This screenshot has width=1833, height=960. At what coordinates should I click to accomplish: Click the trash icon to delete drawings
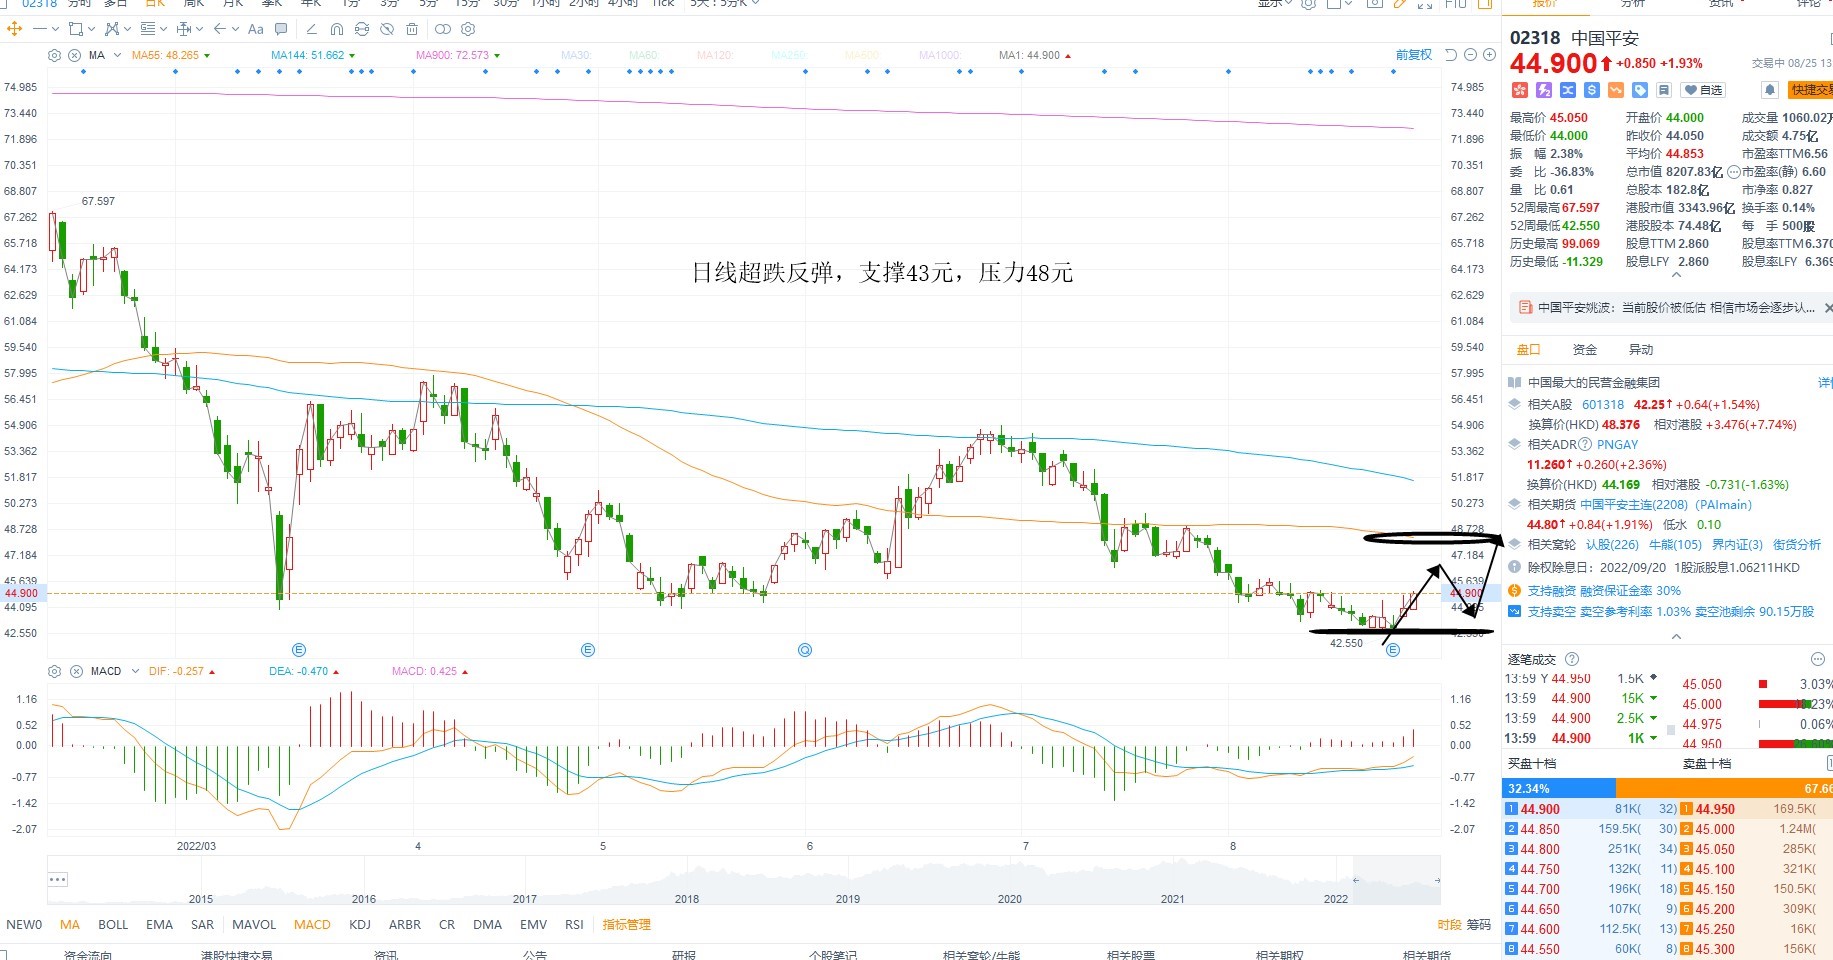[x=412, y=29]
